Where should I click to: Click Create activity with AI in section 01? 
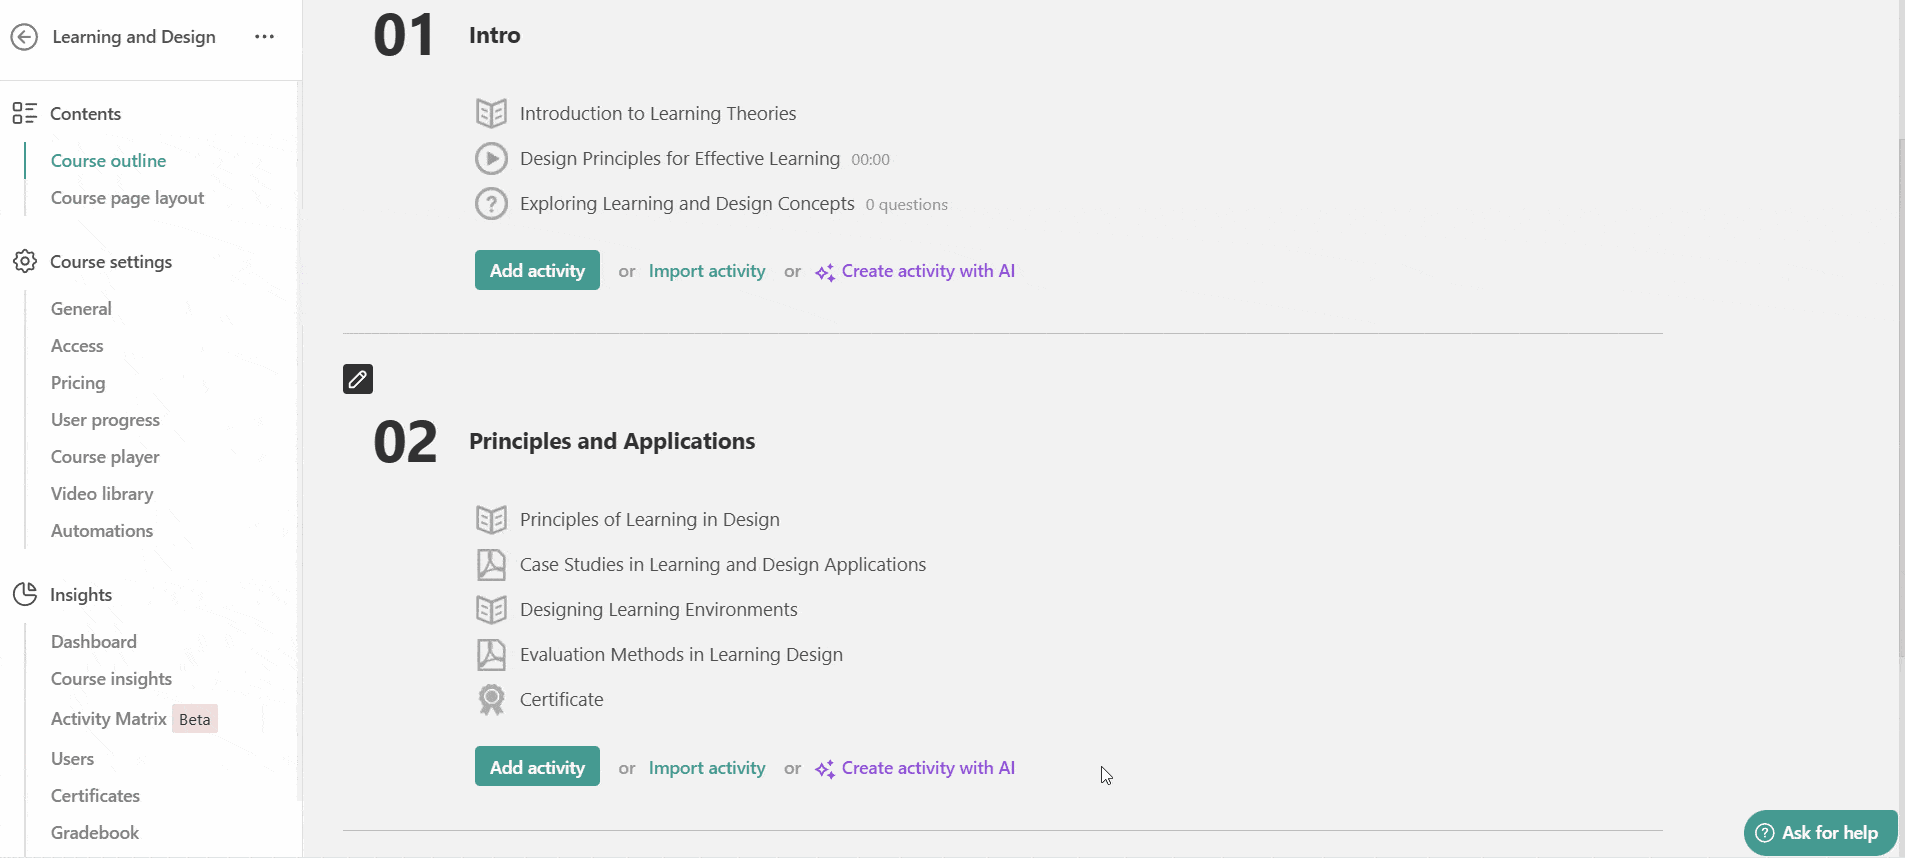pos(915,271)
